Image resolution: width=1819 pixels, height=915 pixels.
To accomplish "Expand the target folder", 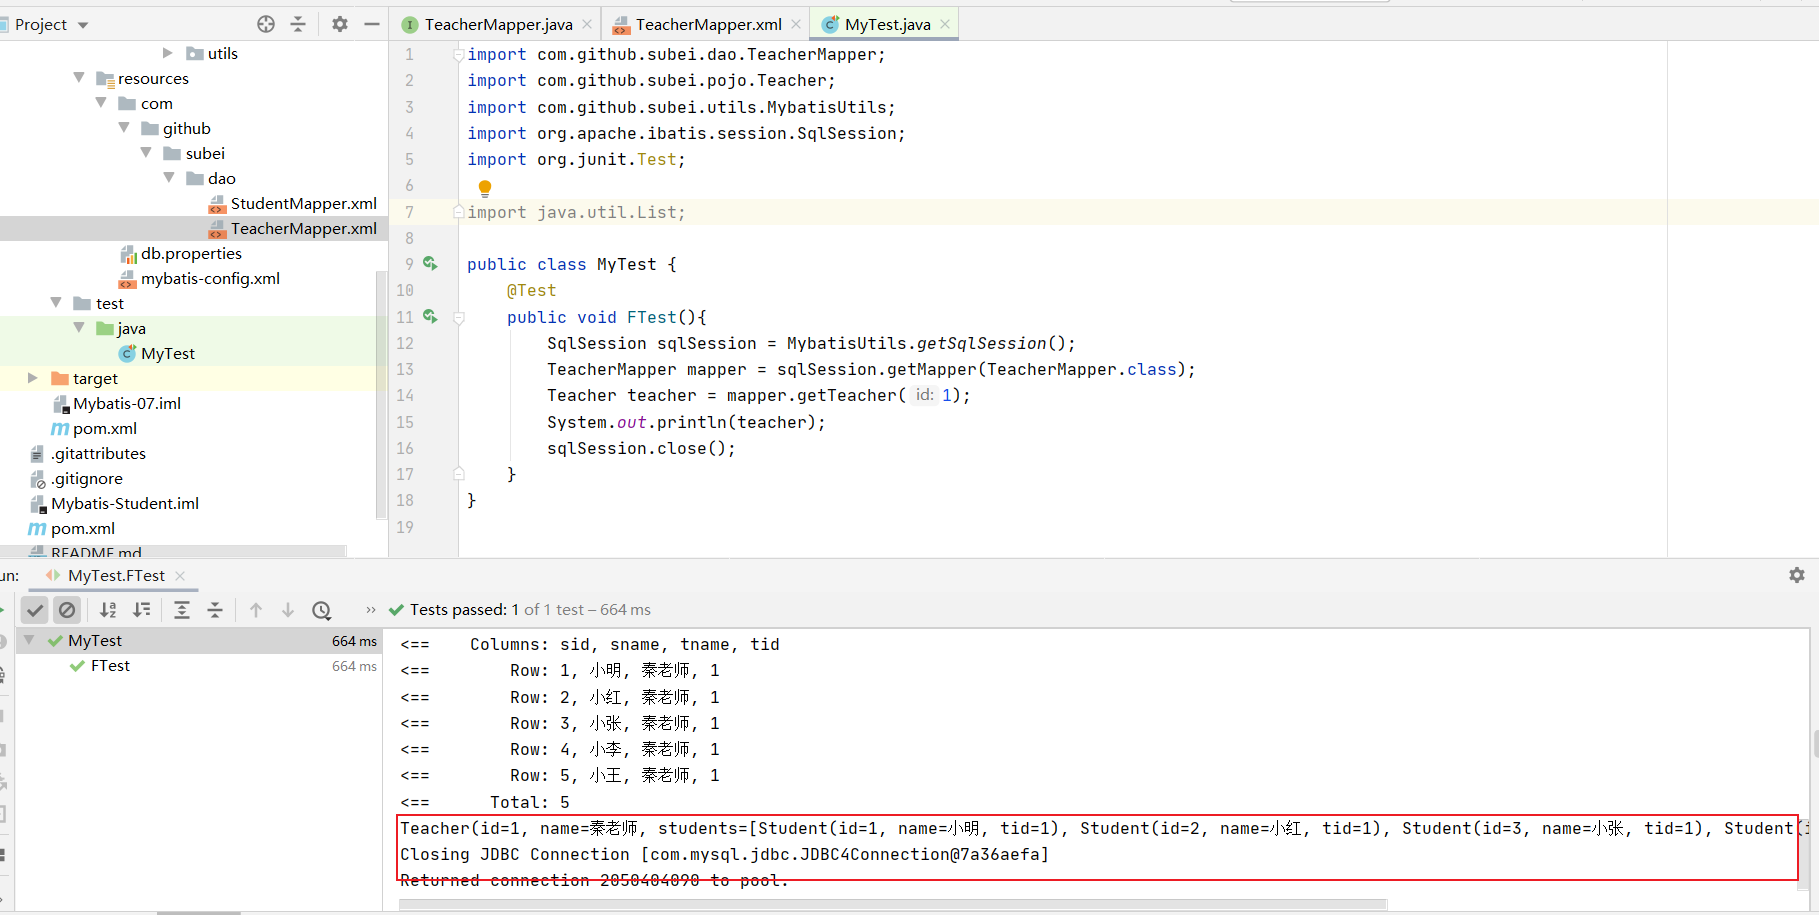I will [x=33, y=378].
